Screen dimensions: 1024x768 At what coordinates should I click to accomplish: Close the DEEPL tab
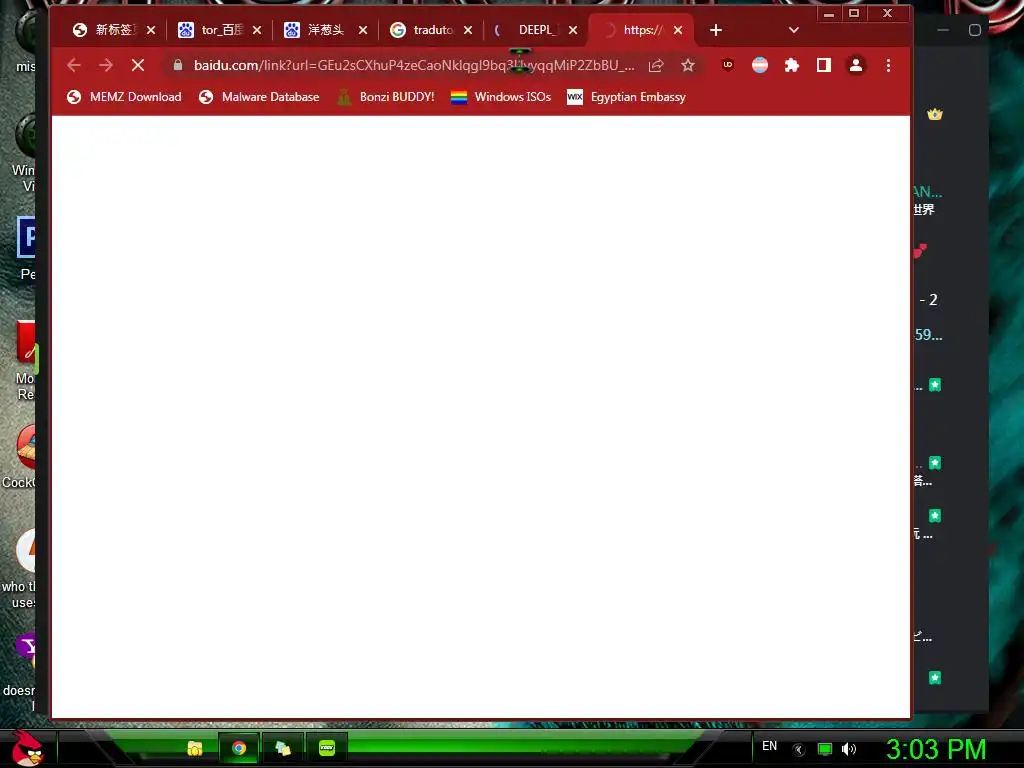tap(573, 30)
